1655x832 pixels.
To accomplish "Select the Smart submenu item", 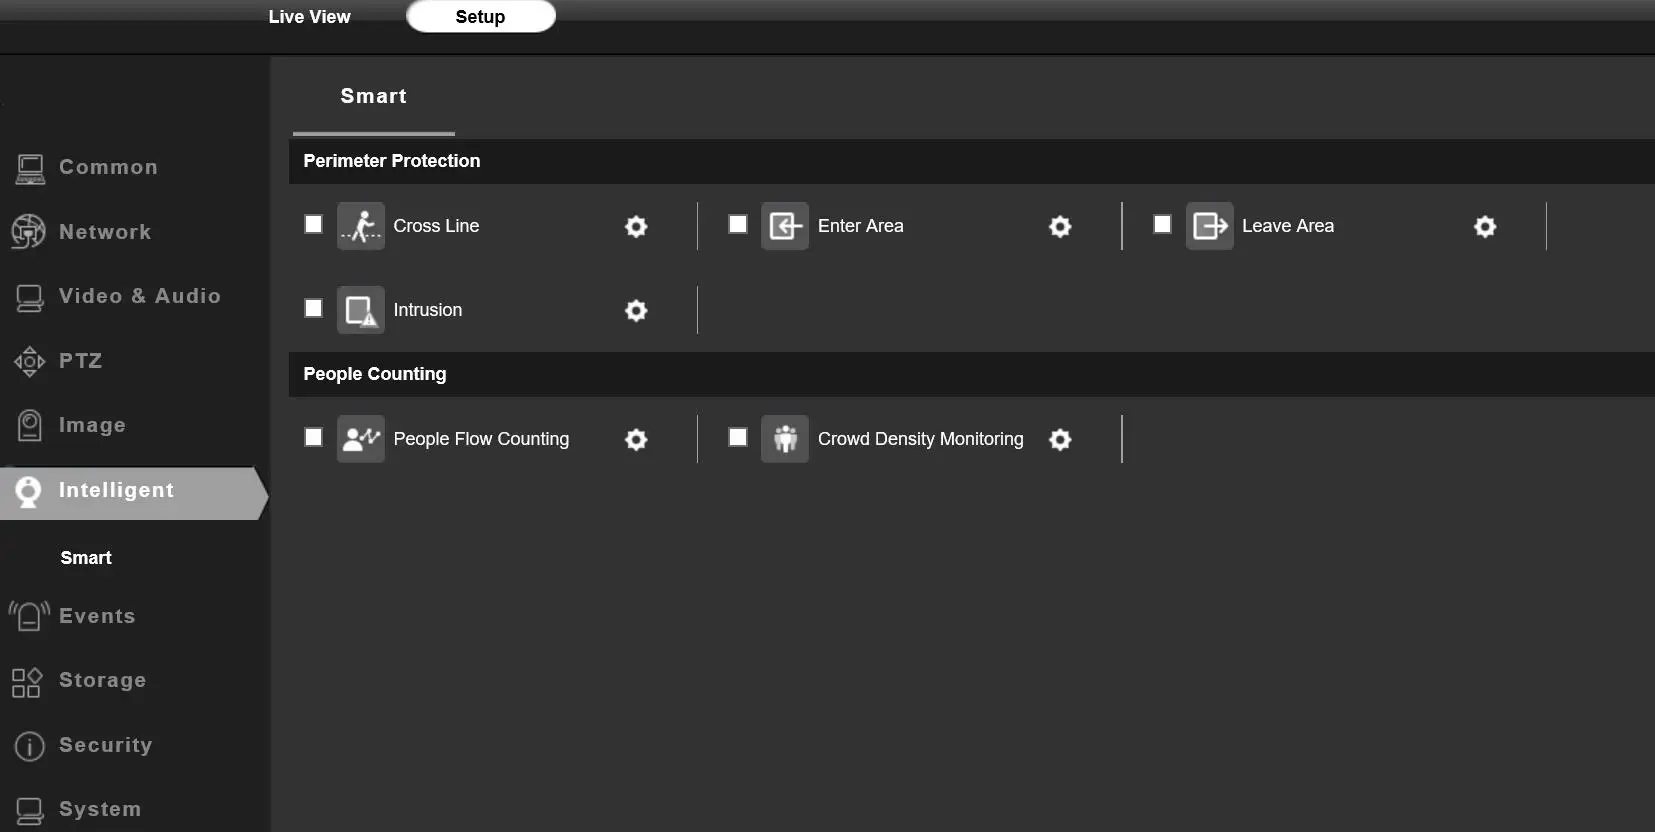I will pyautogui.click(x=86, y=558).
